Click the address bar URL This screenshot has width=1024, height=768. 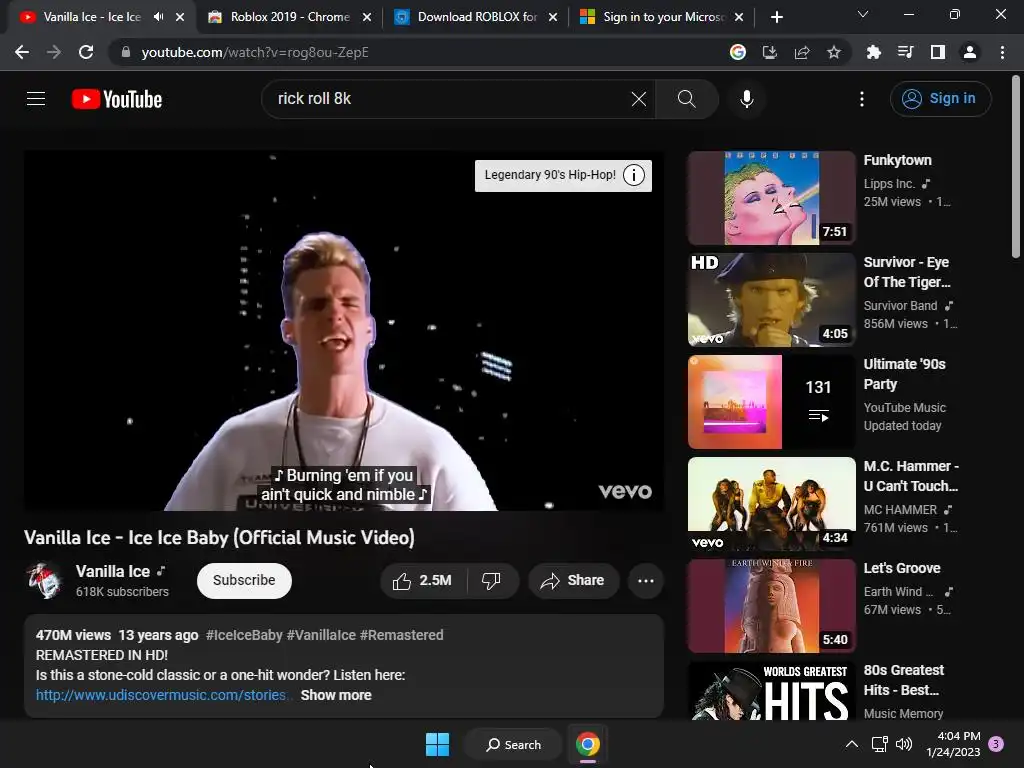point(255,52)
